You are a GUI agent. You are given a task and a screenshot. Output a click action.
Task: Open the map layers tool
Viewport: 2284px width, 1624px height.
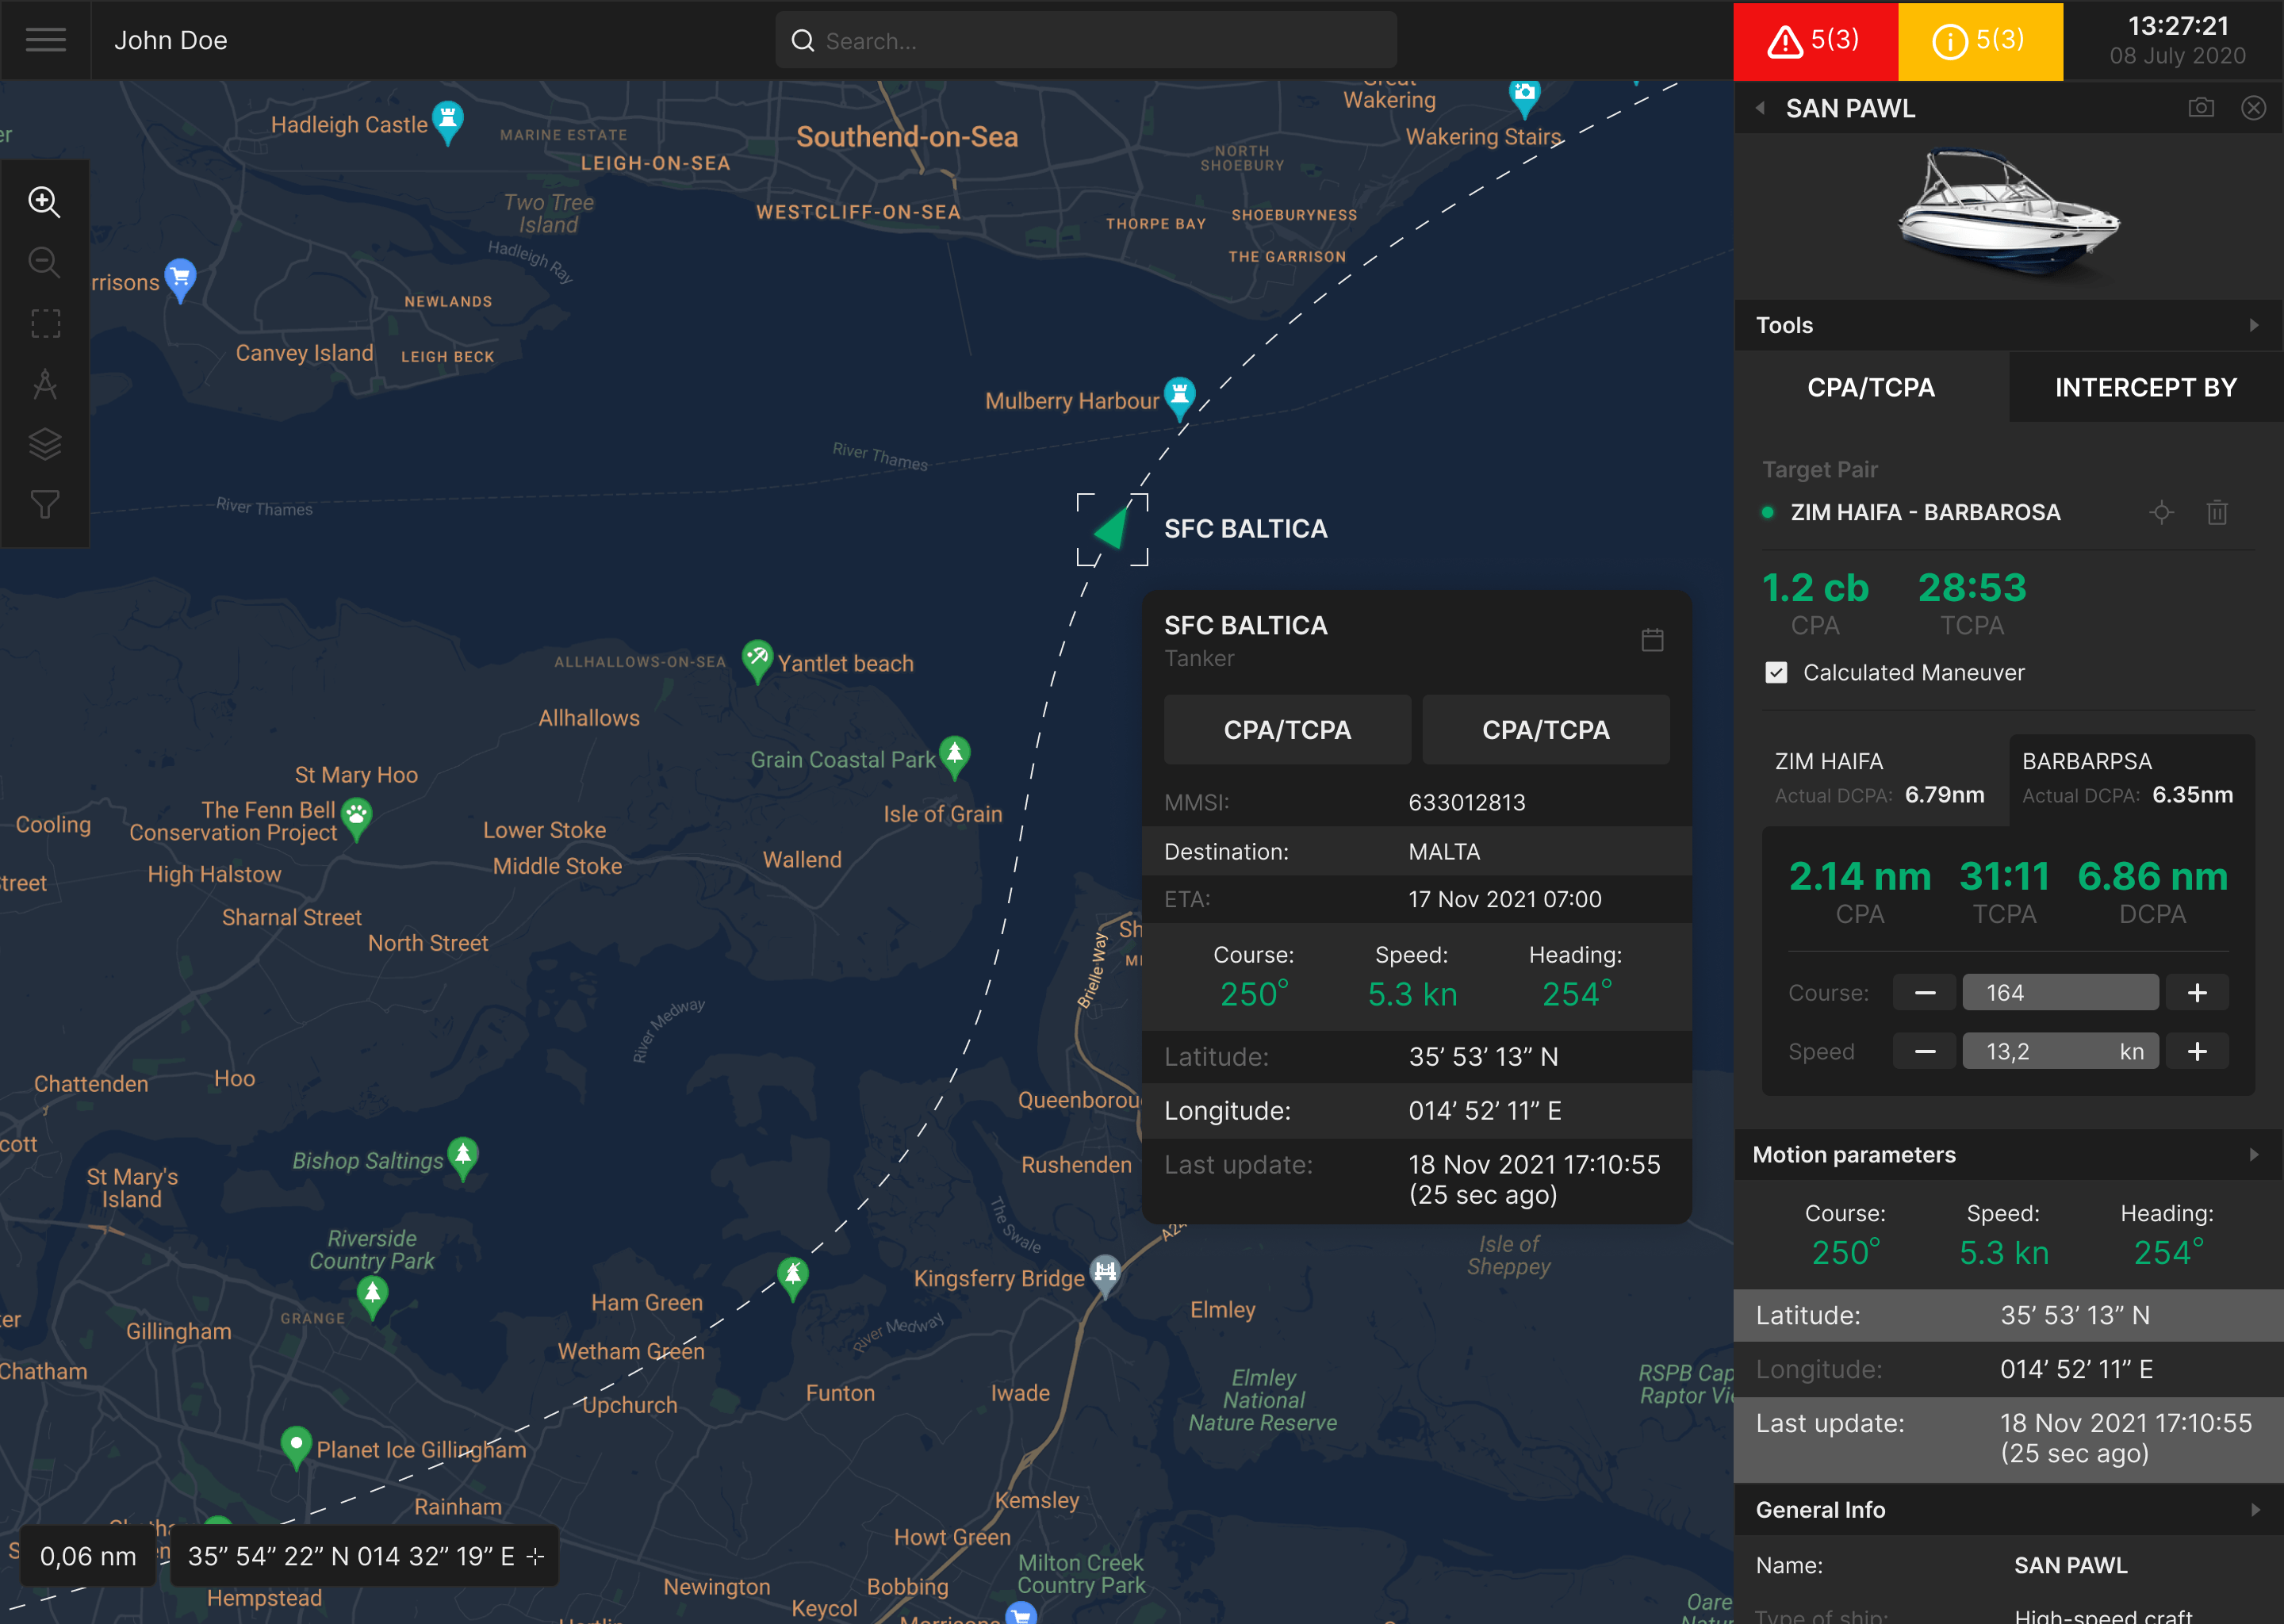tap(45, 444)
